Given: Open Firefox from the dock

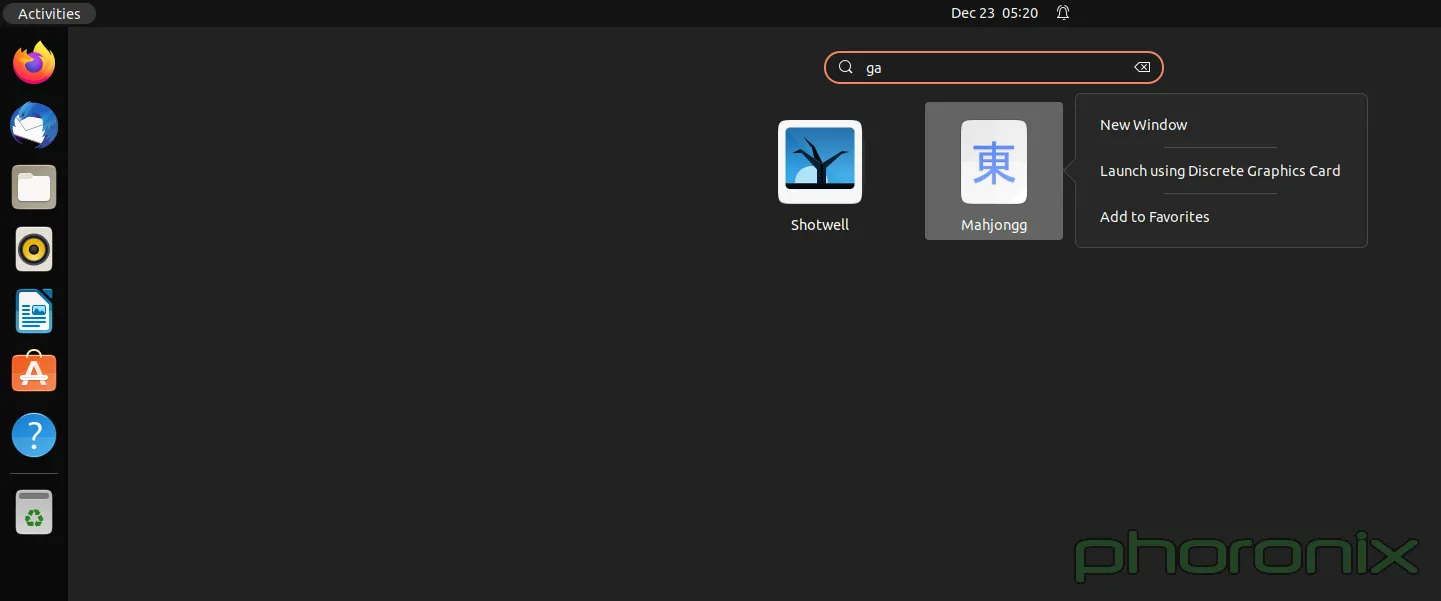Looking at the screenshot, I should pyautogui.click(x=34, y=64).
